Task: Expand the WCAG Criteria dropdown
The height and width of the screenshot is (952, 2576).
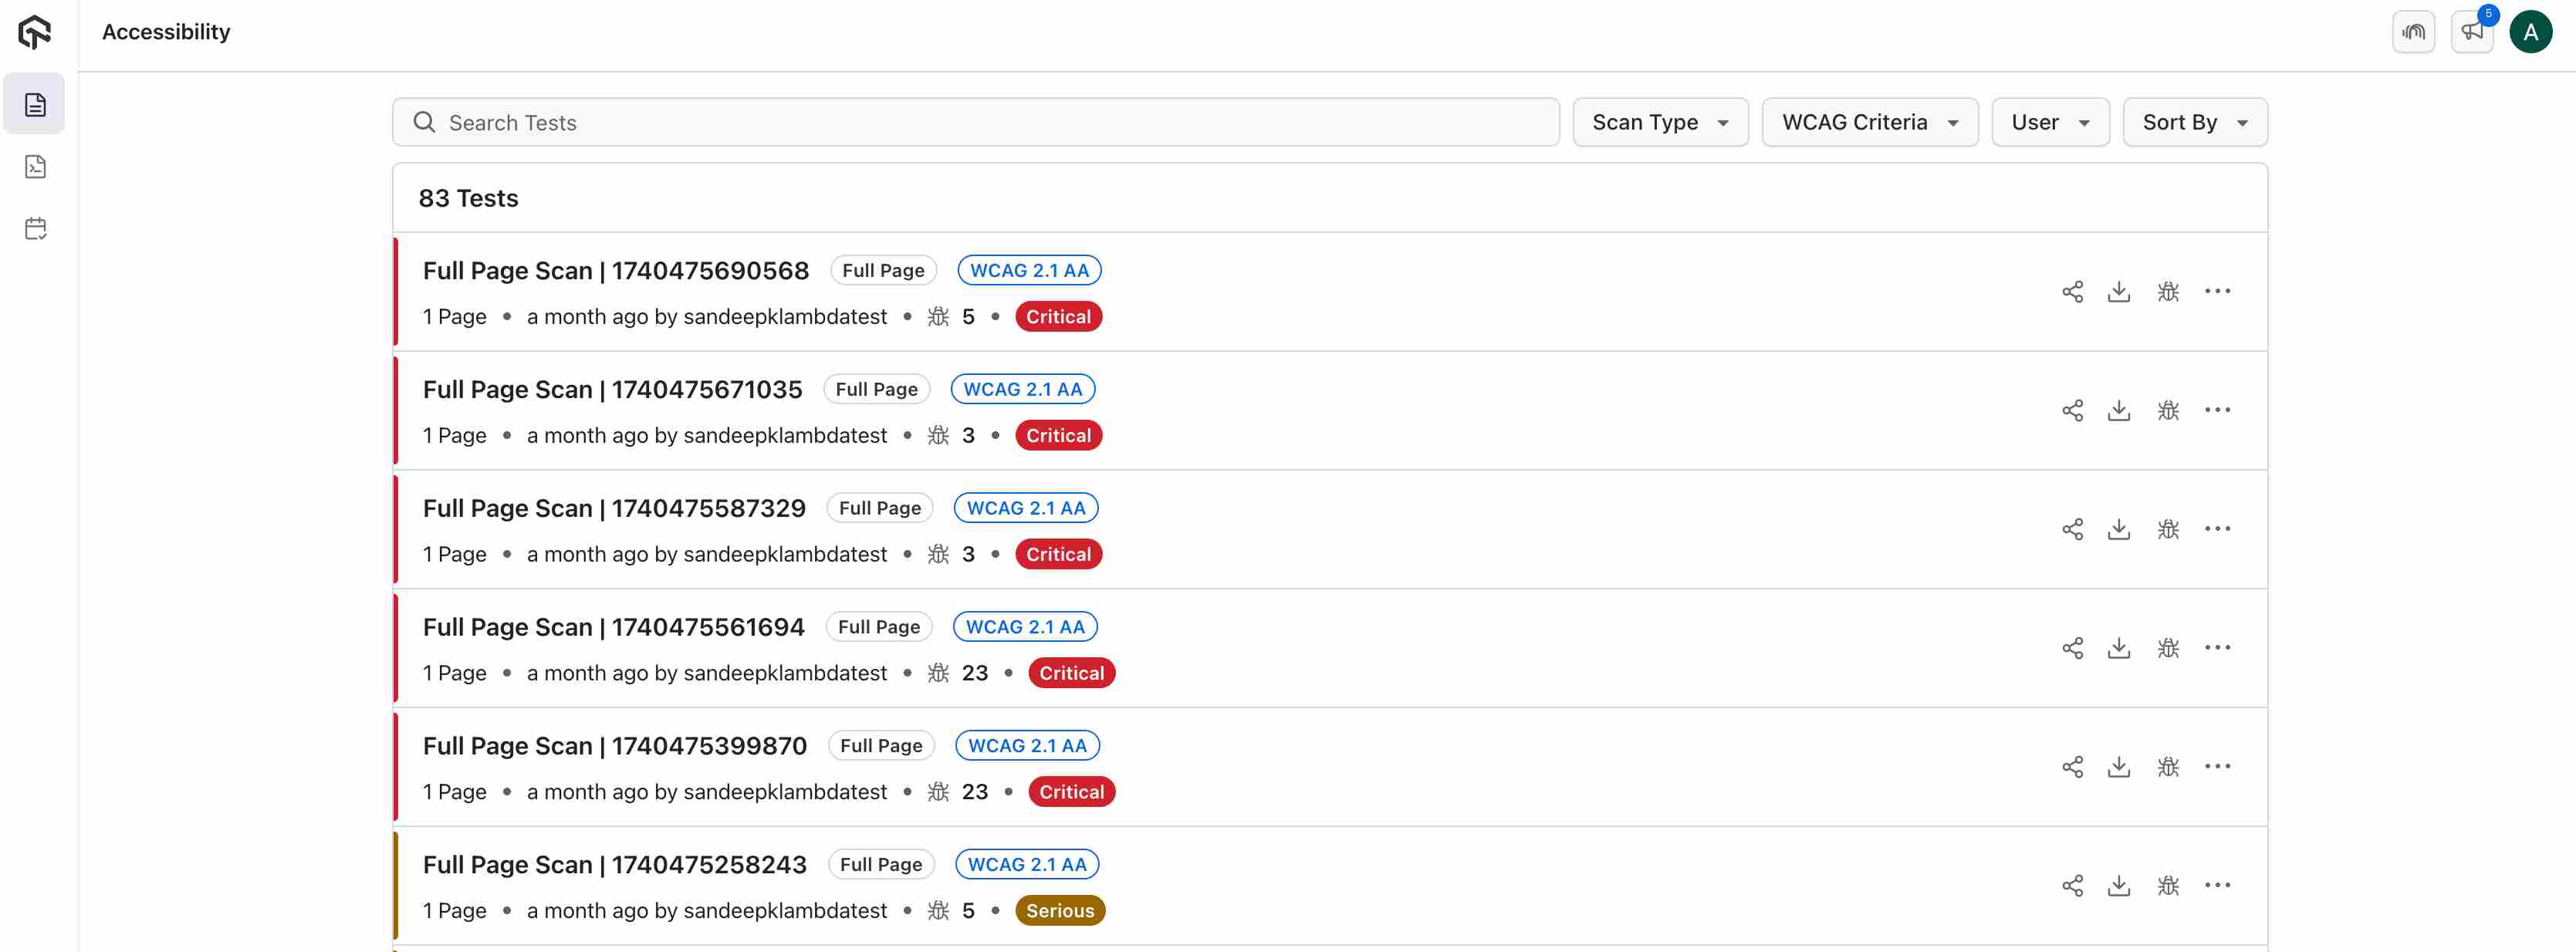Action: pos(1869,123)
